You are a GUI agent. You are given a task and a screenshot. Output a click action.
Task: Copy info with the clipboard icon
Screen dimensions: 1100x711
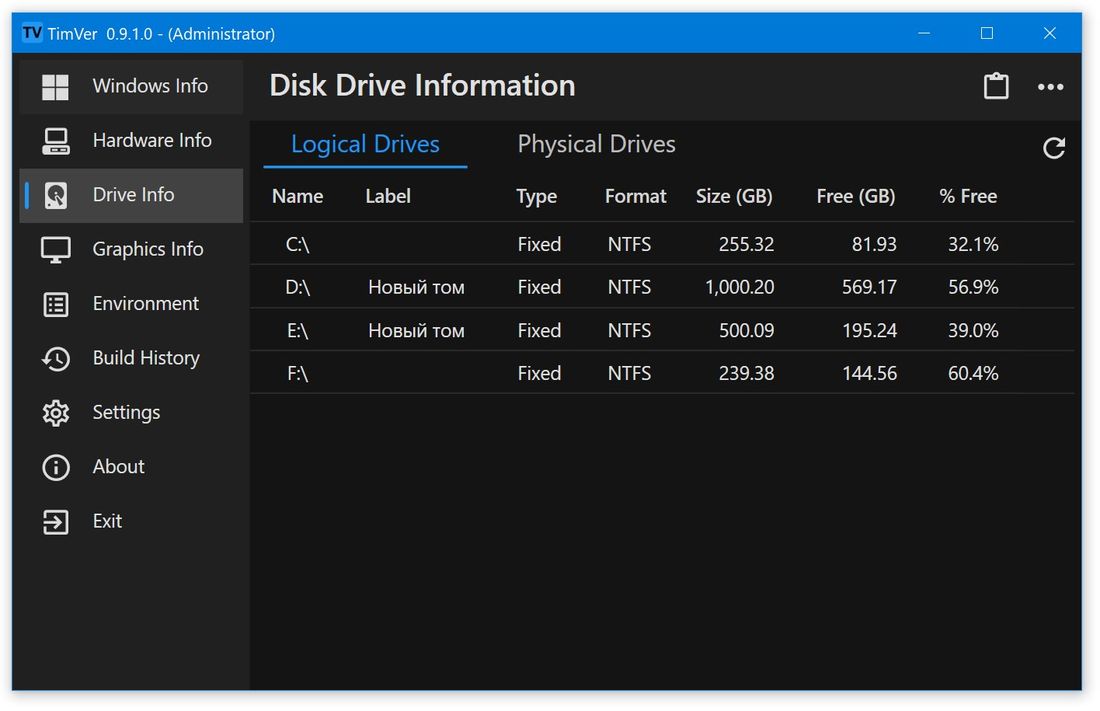(x=996, y=86)
